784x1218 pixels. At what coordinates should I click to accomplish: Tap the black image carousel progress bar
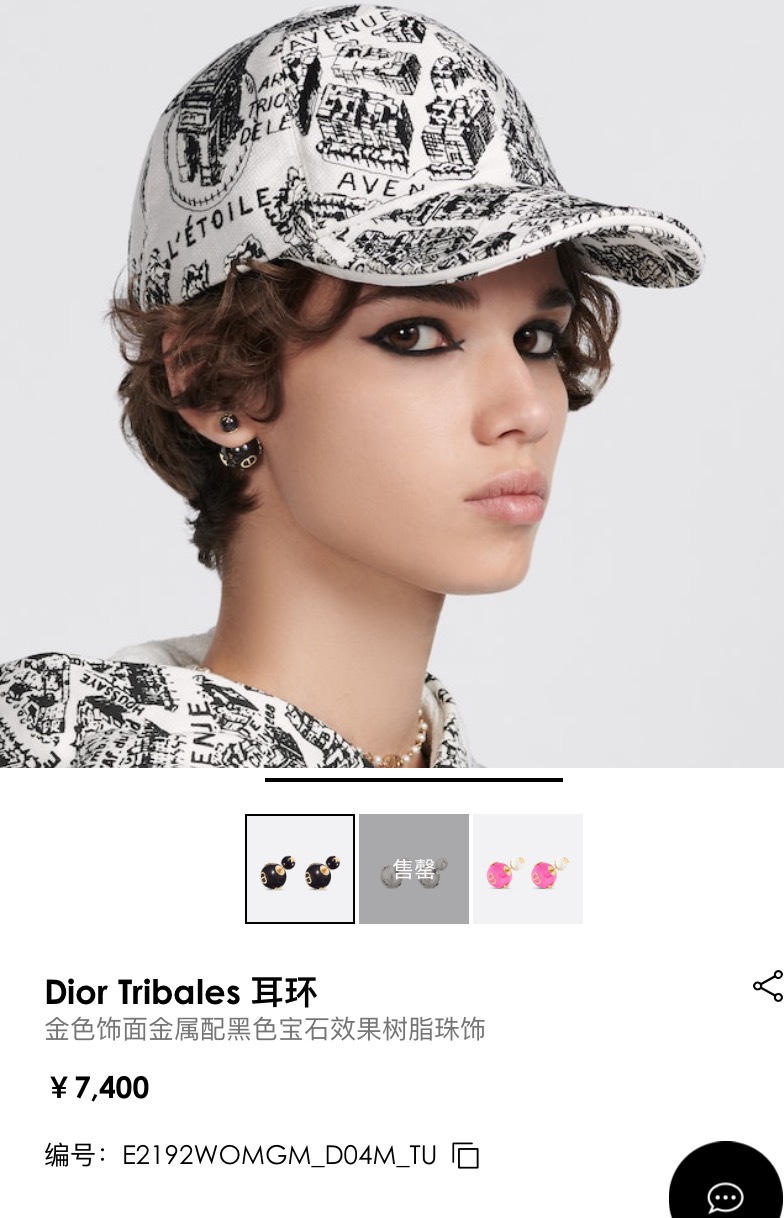(414, 779)
